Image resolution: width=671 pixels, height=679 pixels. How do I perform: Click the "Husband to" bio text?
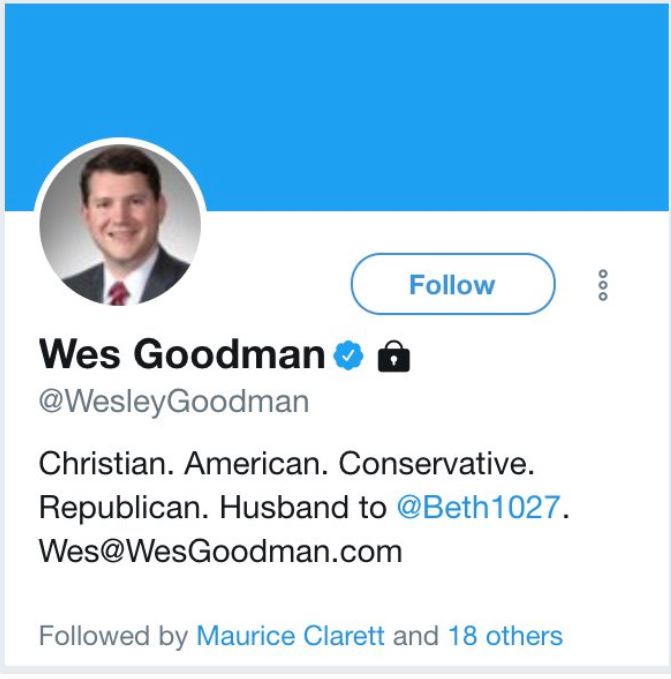[x=302, y=507]
